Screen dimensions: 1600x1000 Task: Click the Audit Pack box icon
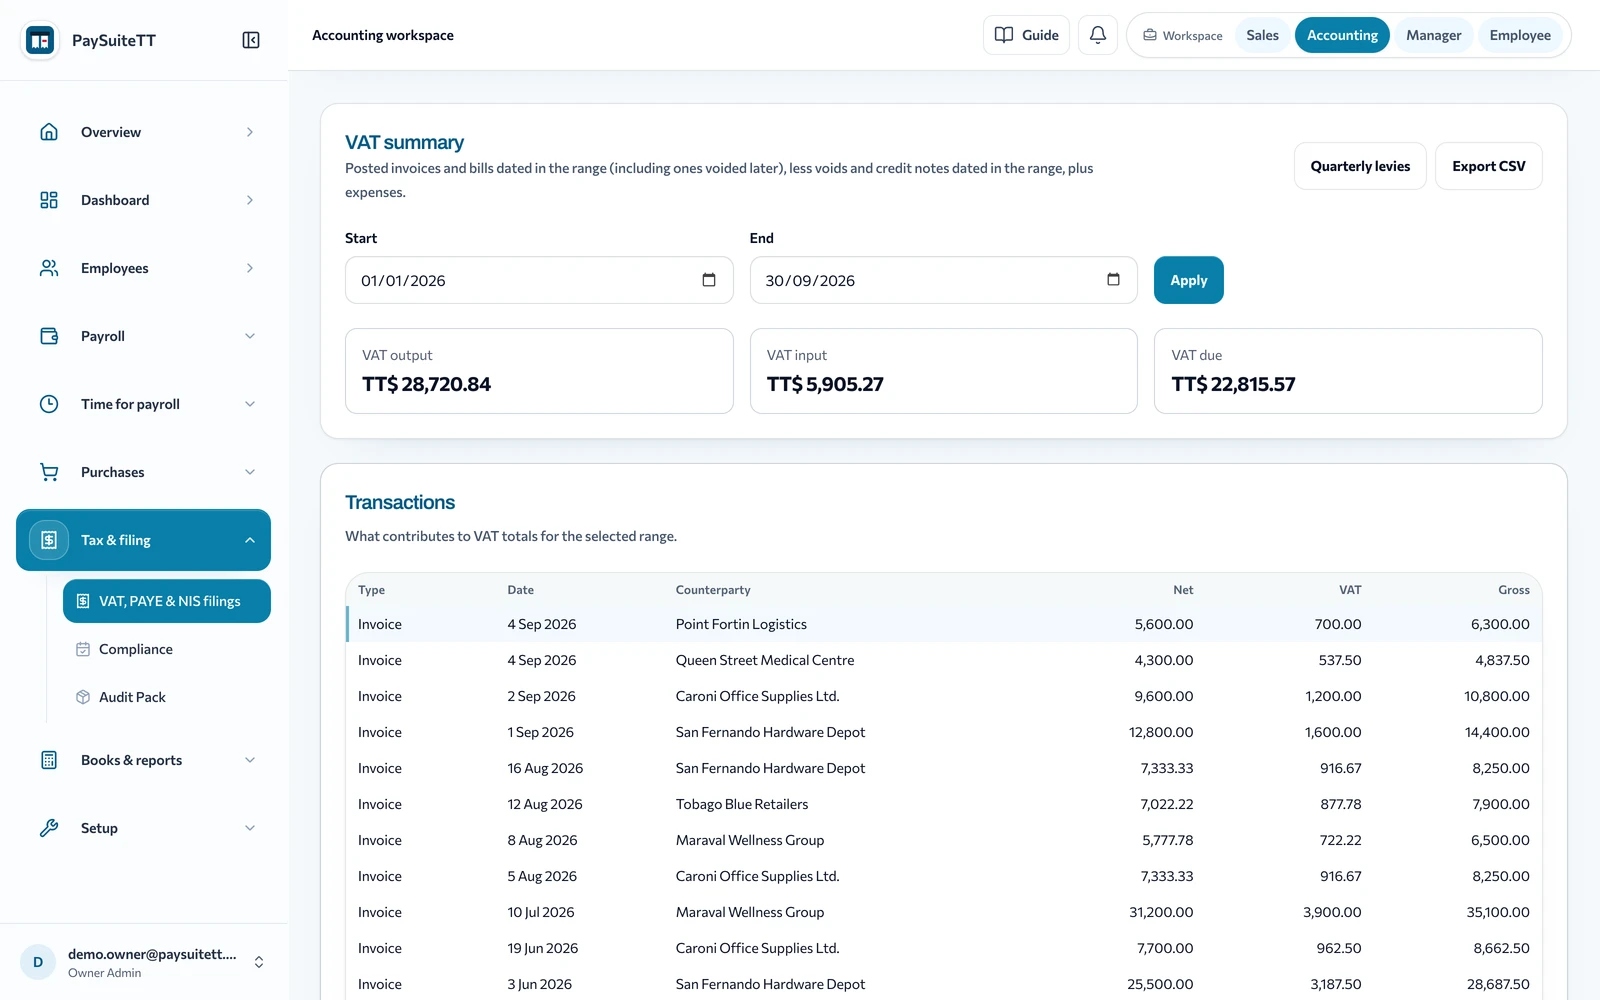[x=83, y=697]
